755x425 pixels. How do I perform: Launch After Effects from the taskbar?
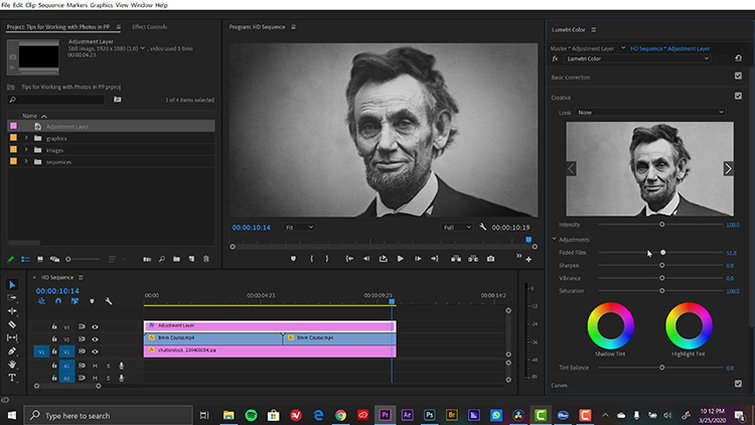pyautogui.click(x=407, y=415)
